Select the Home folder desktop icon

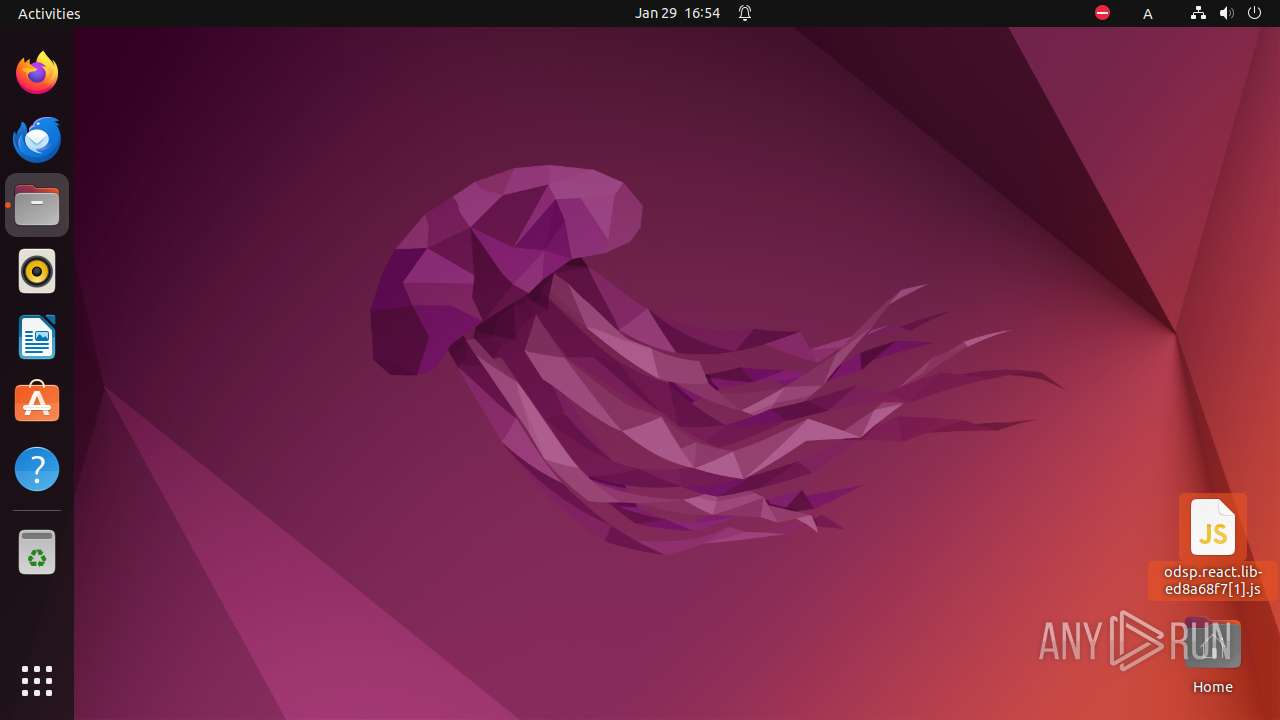pos(1213,645)
